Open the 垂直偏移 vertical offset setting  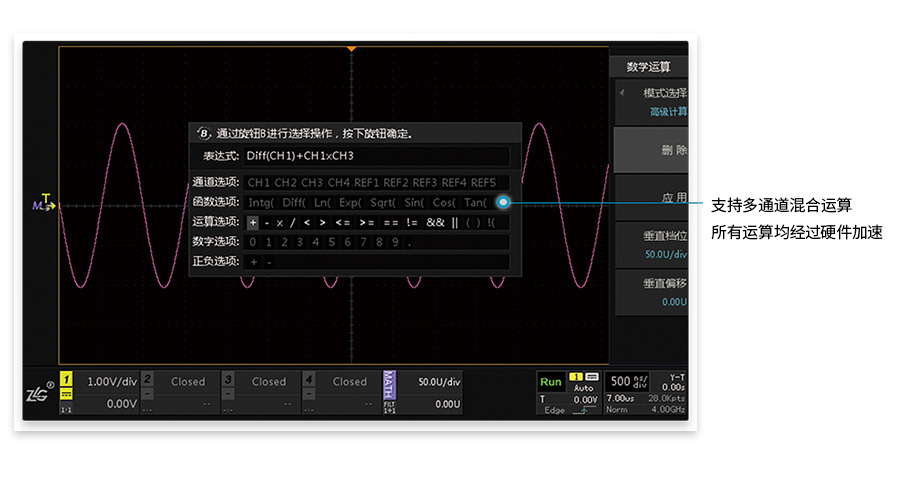[x=650, y=292]
